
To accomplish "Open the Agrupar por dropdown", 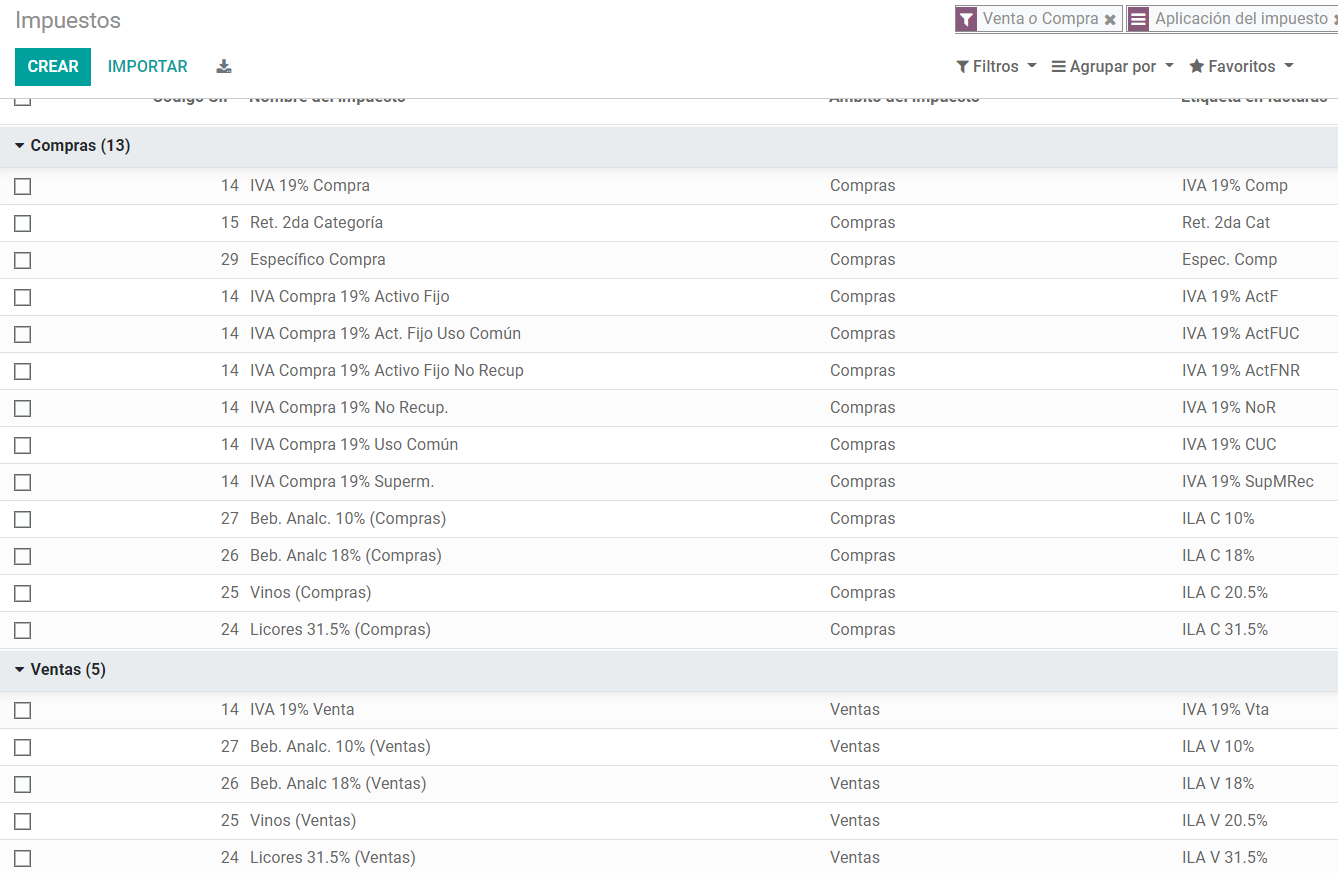I will [x=1112, y=67].
